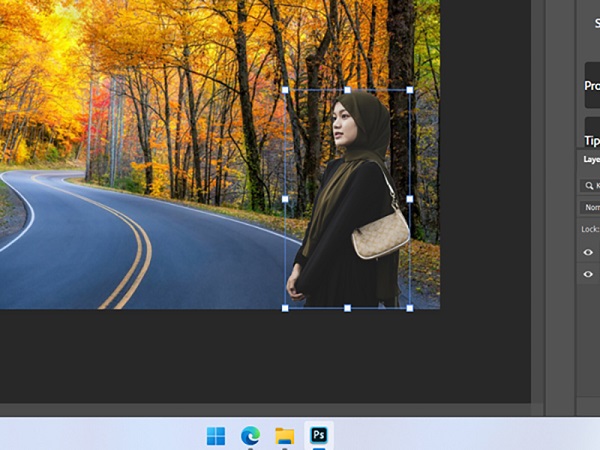
Task: Open File Explorer from the taskbar
Action: pos(285,436)
